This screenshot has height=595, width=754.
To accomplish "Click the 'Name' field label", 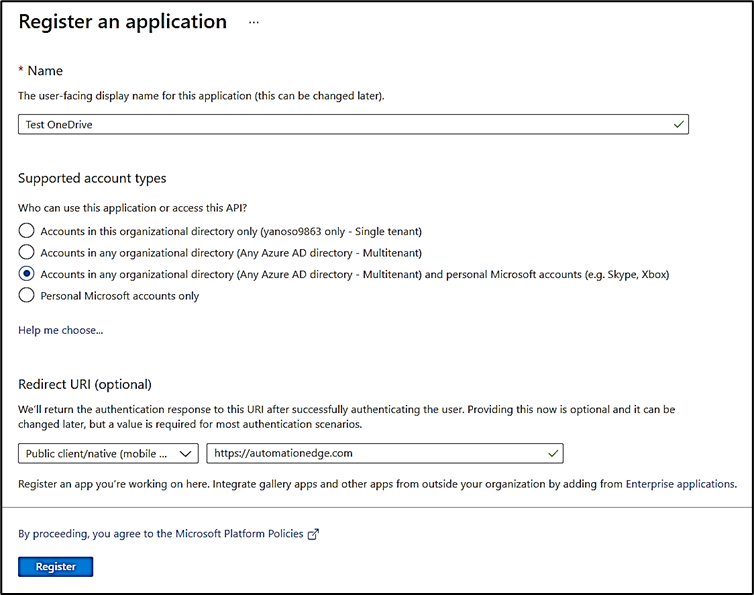I will click(x=45, y=71).
